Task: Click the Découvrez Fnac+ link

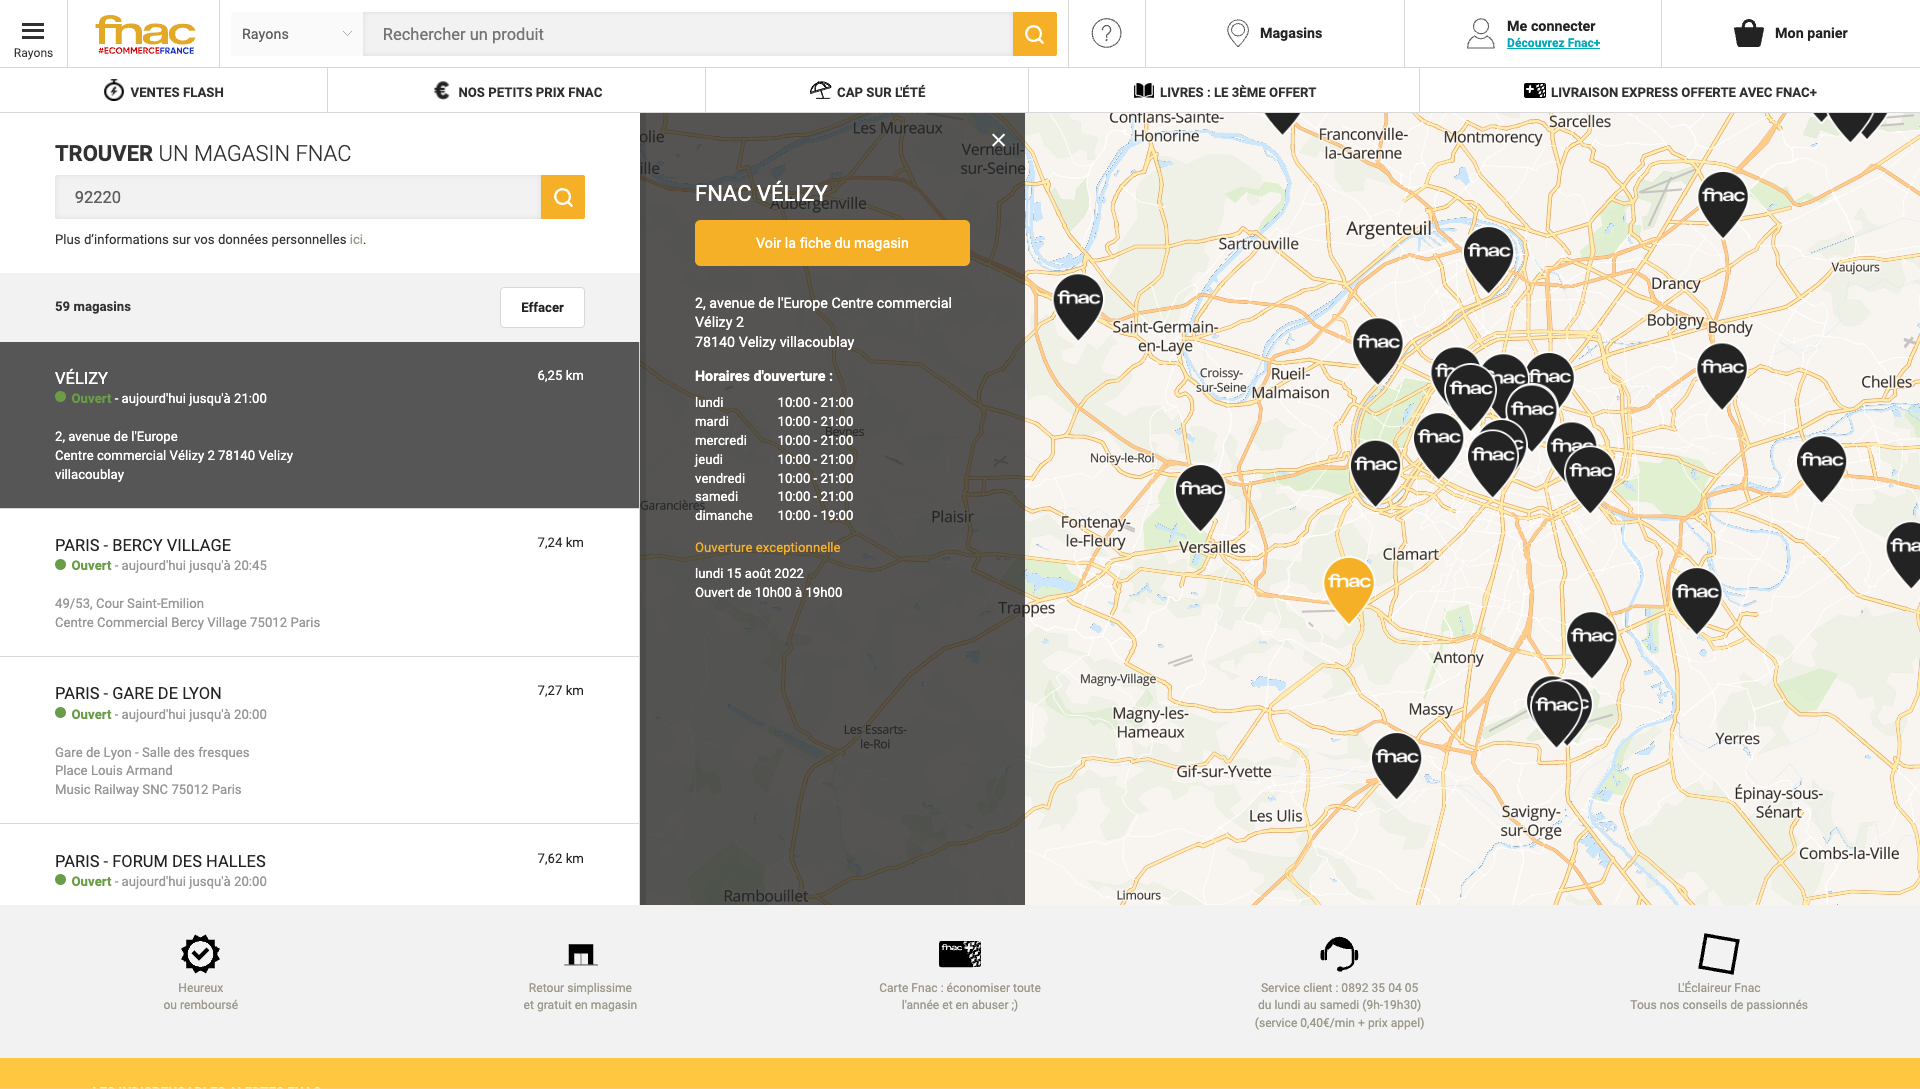Action: (x=1553, y=43)
